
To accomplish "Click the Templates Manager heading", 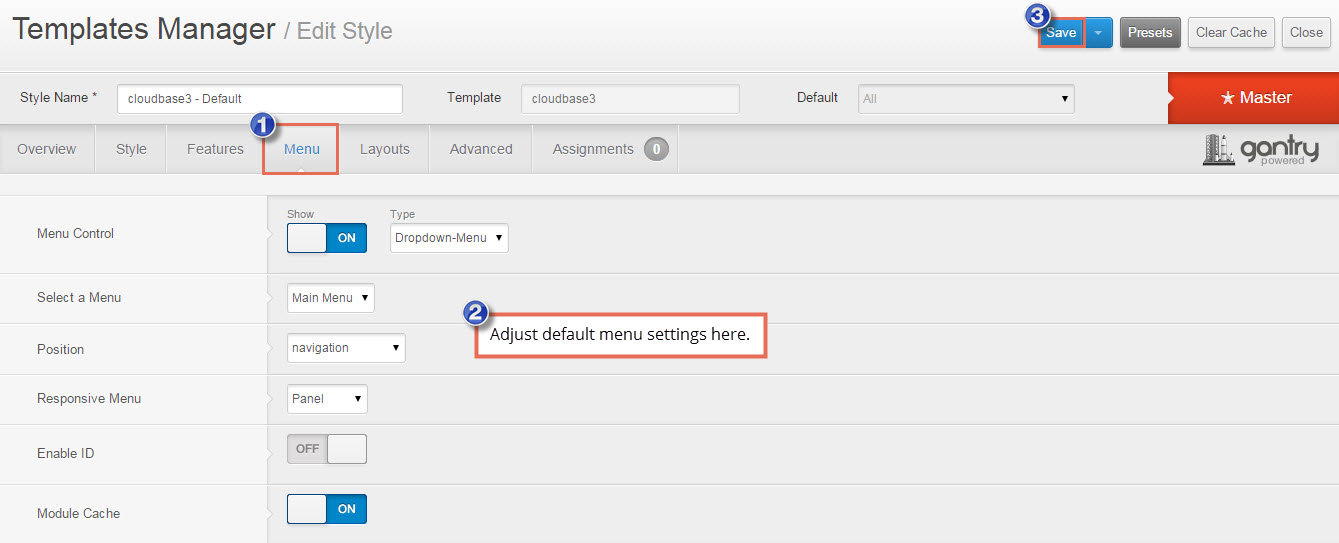I will coord(144,29).
